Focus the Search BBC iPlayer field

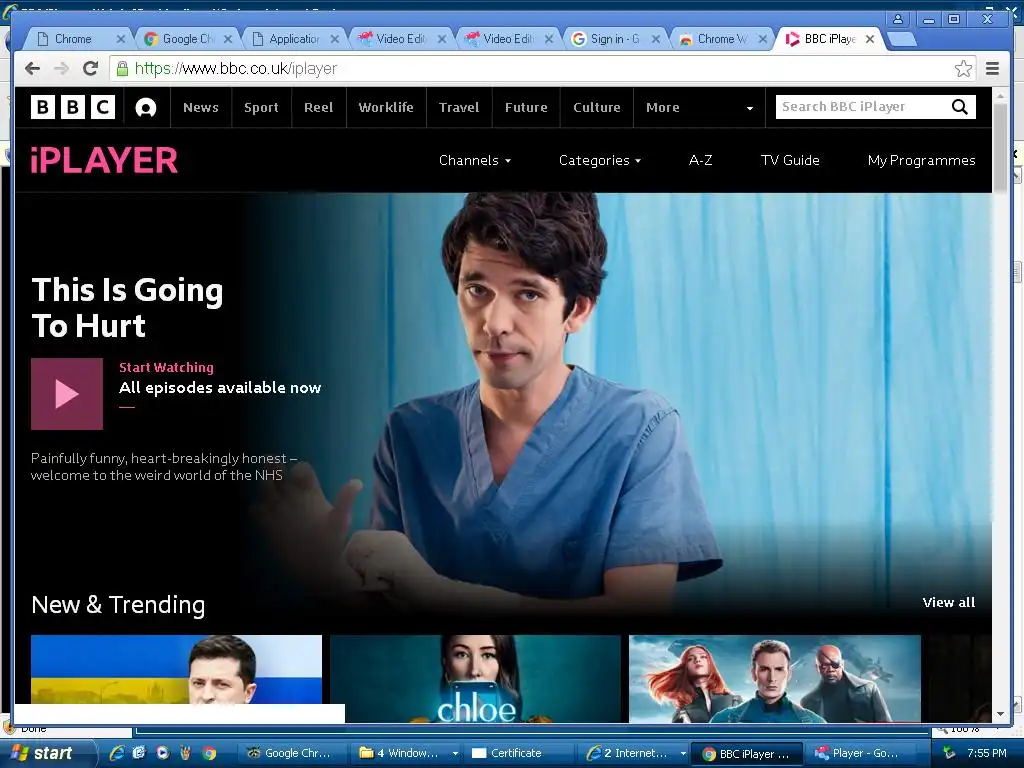pos(862,106)
